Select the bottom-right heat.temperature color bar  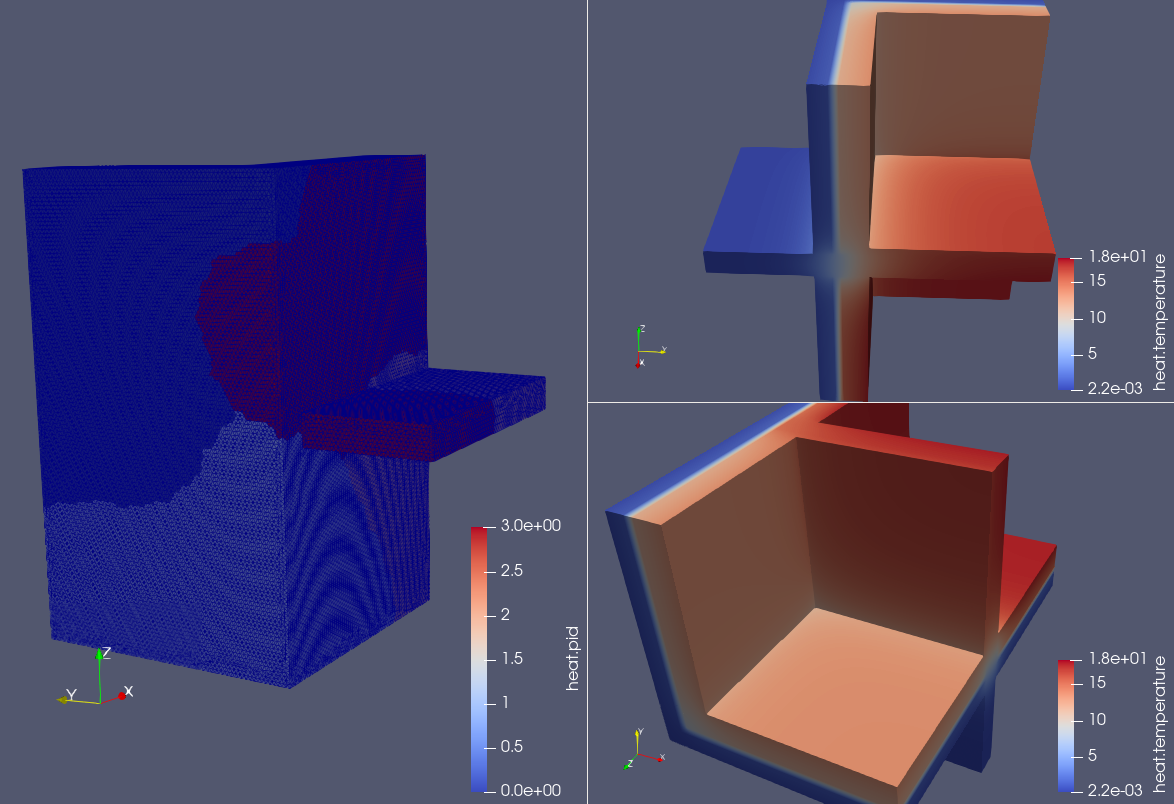tap(1064, 724)
